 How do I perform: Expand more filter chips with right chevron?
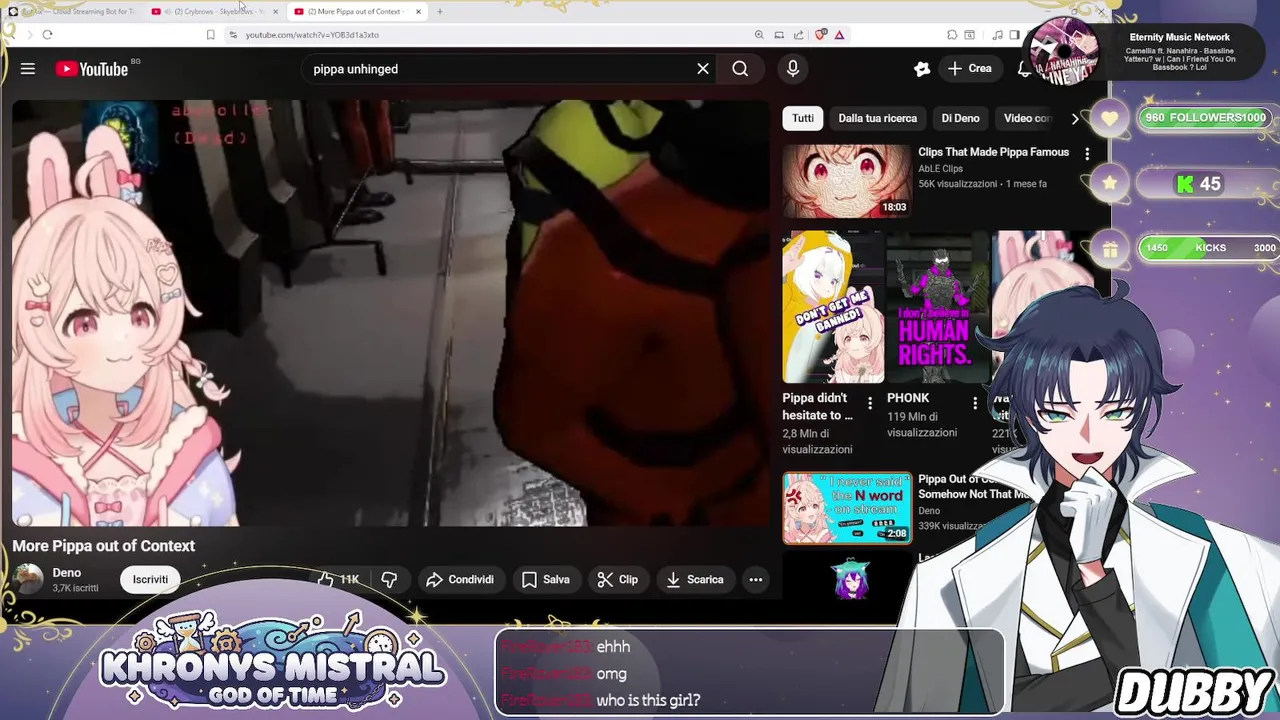[x=1075, y=118]
